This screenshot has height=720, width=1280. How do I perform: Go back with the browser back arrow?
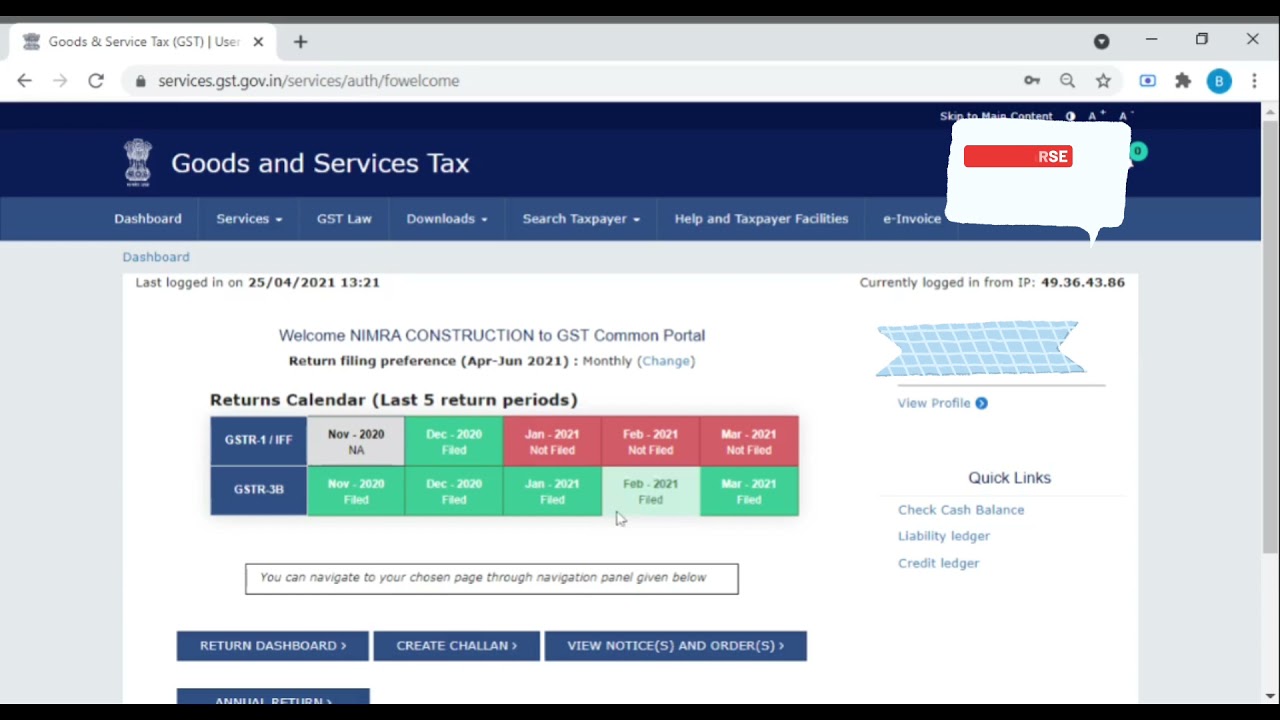click(x=24, y=81)
